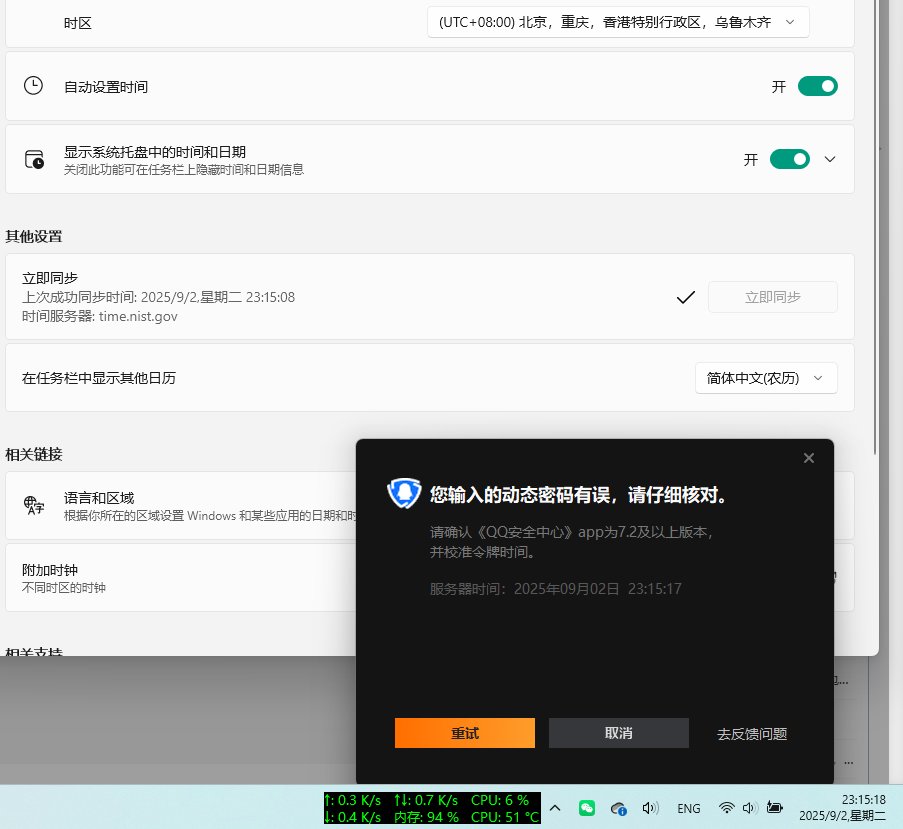Click the WeChat icon in system tray
Viewport: 903px width, 829px height.
click(587, 808)
